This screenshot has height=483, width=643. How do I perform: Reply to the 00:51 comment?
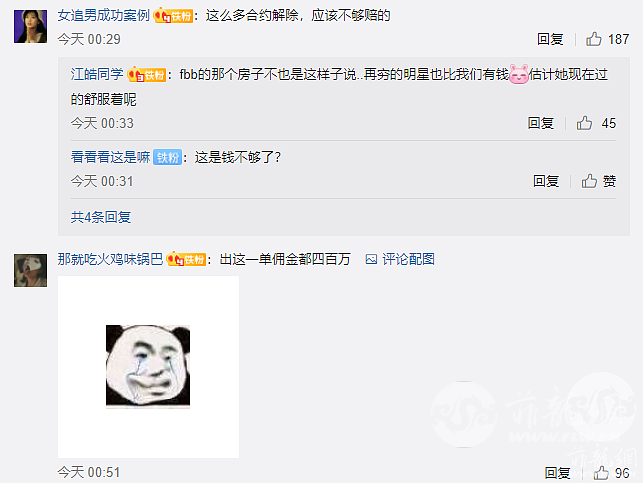point(557,472)
